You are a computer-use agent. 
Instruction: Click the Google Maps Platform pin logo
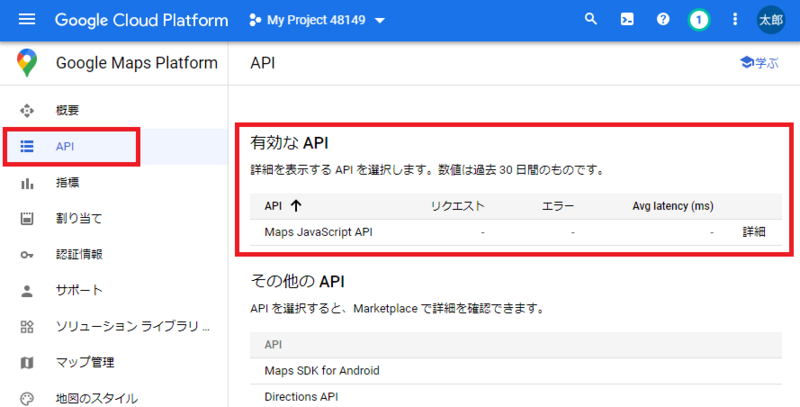[x=28, y=64]
